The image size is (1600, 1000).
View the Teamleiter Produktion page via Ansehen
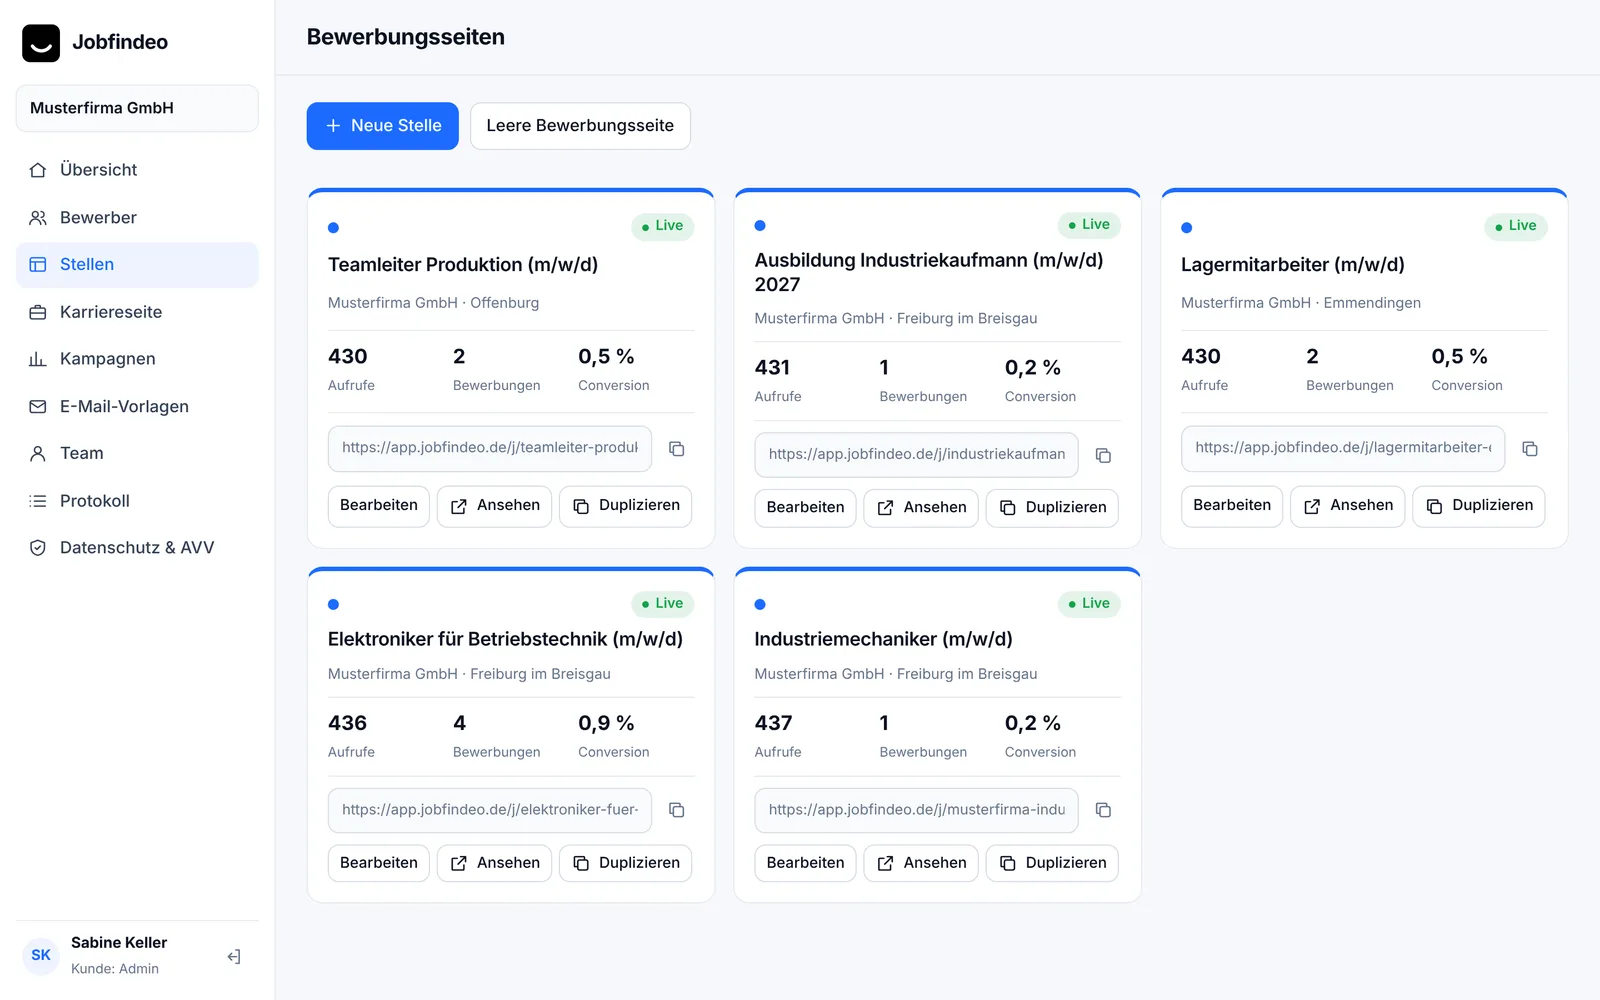[494, 506]
